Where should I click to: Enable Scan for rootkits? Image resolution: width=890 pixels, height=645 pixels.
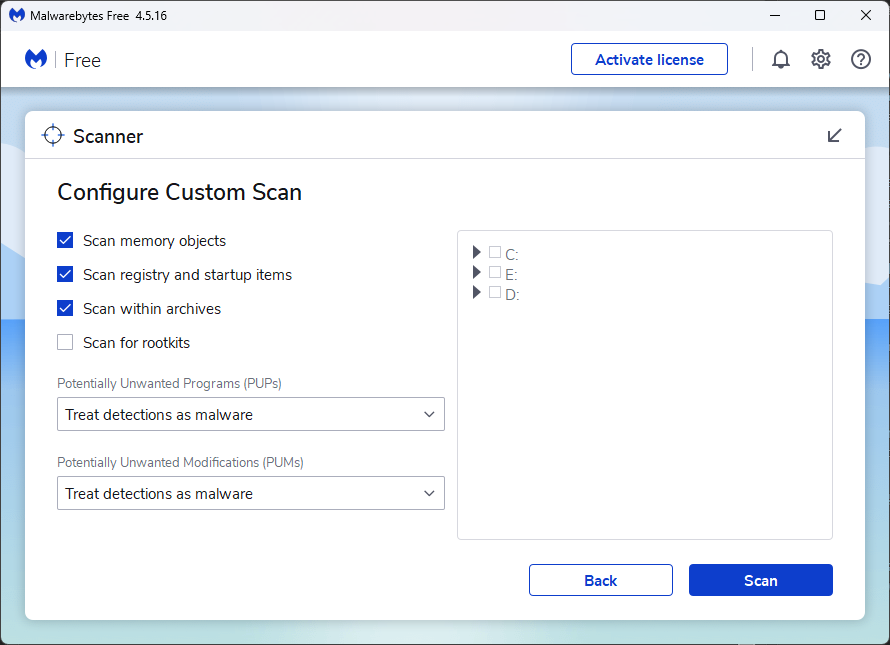point(65,343)
